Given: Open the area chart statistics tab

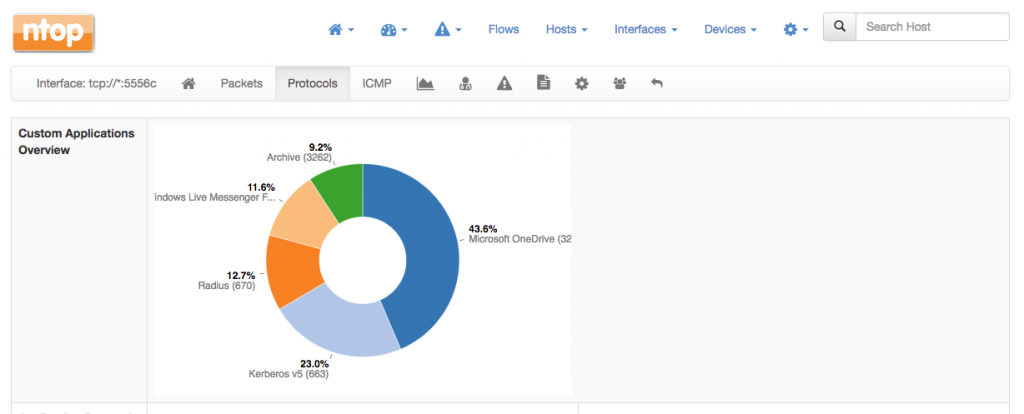Looking at the screenshot, I should [x=425, y=84].
